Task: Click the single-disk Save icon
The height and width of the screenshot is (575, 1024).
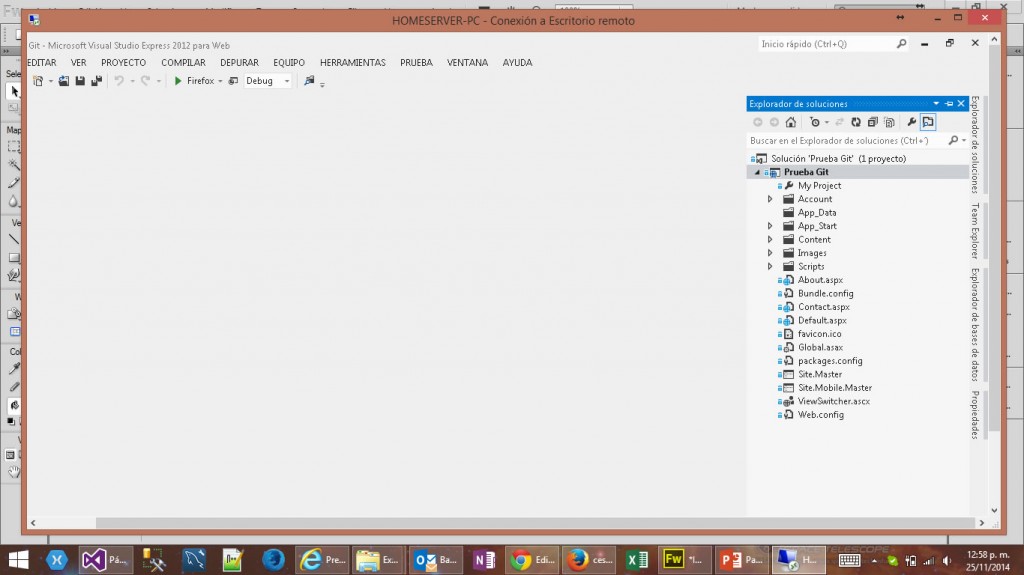Action: (x=80, y=81)
